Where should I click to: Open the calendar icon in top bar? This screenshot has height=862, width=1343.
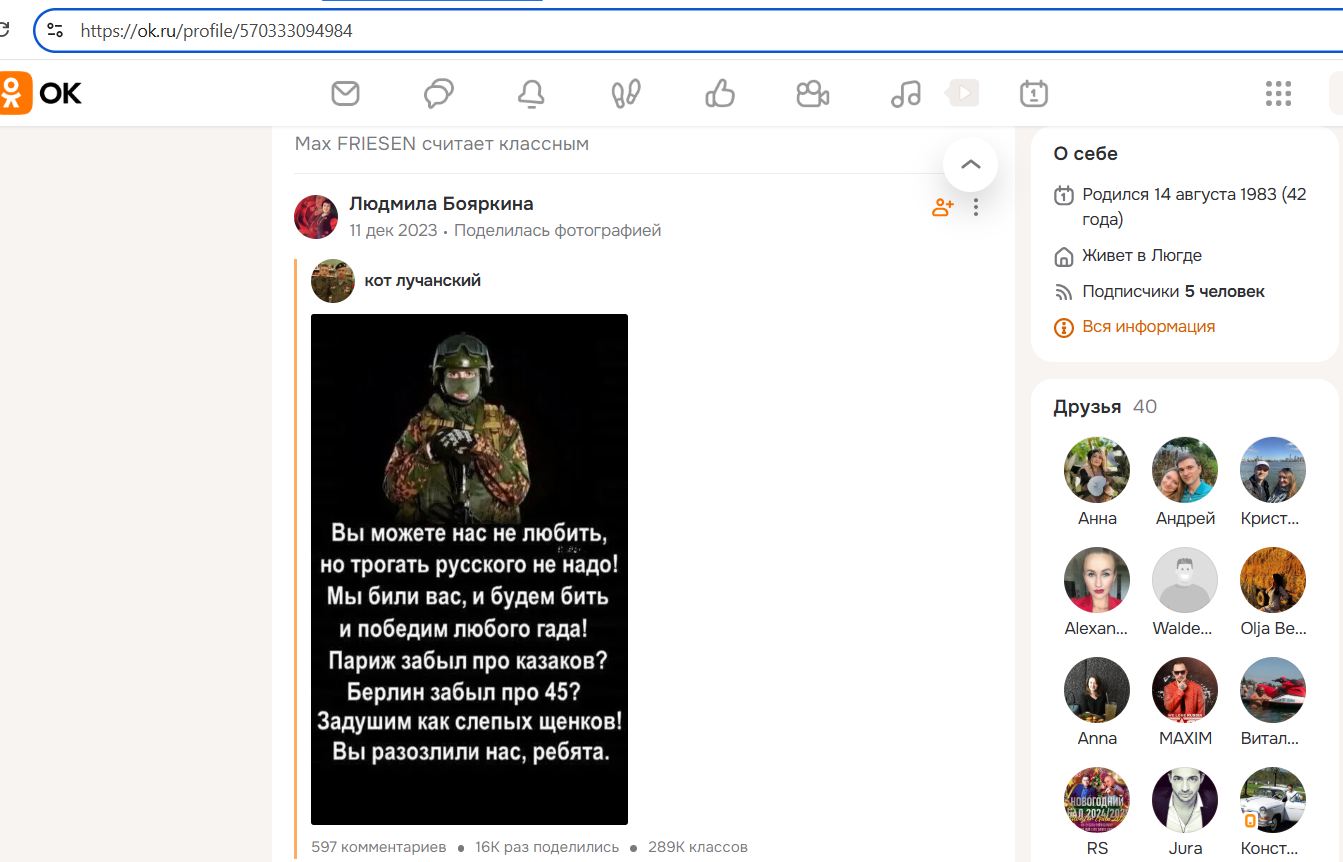(1033, 94)
